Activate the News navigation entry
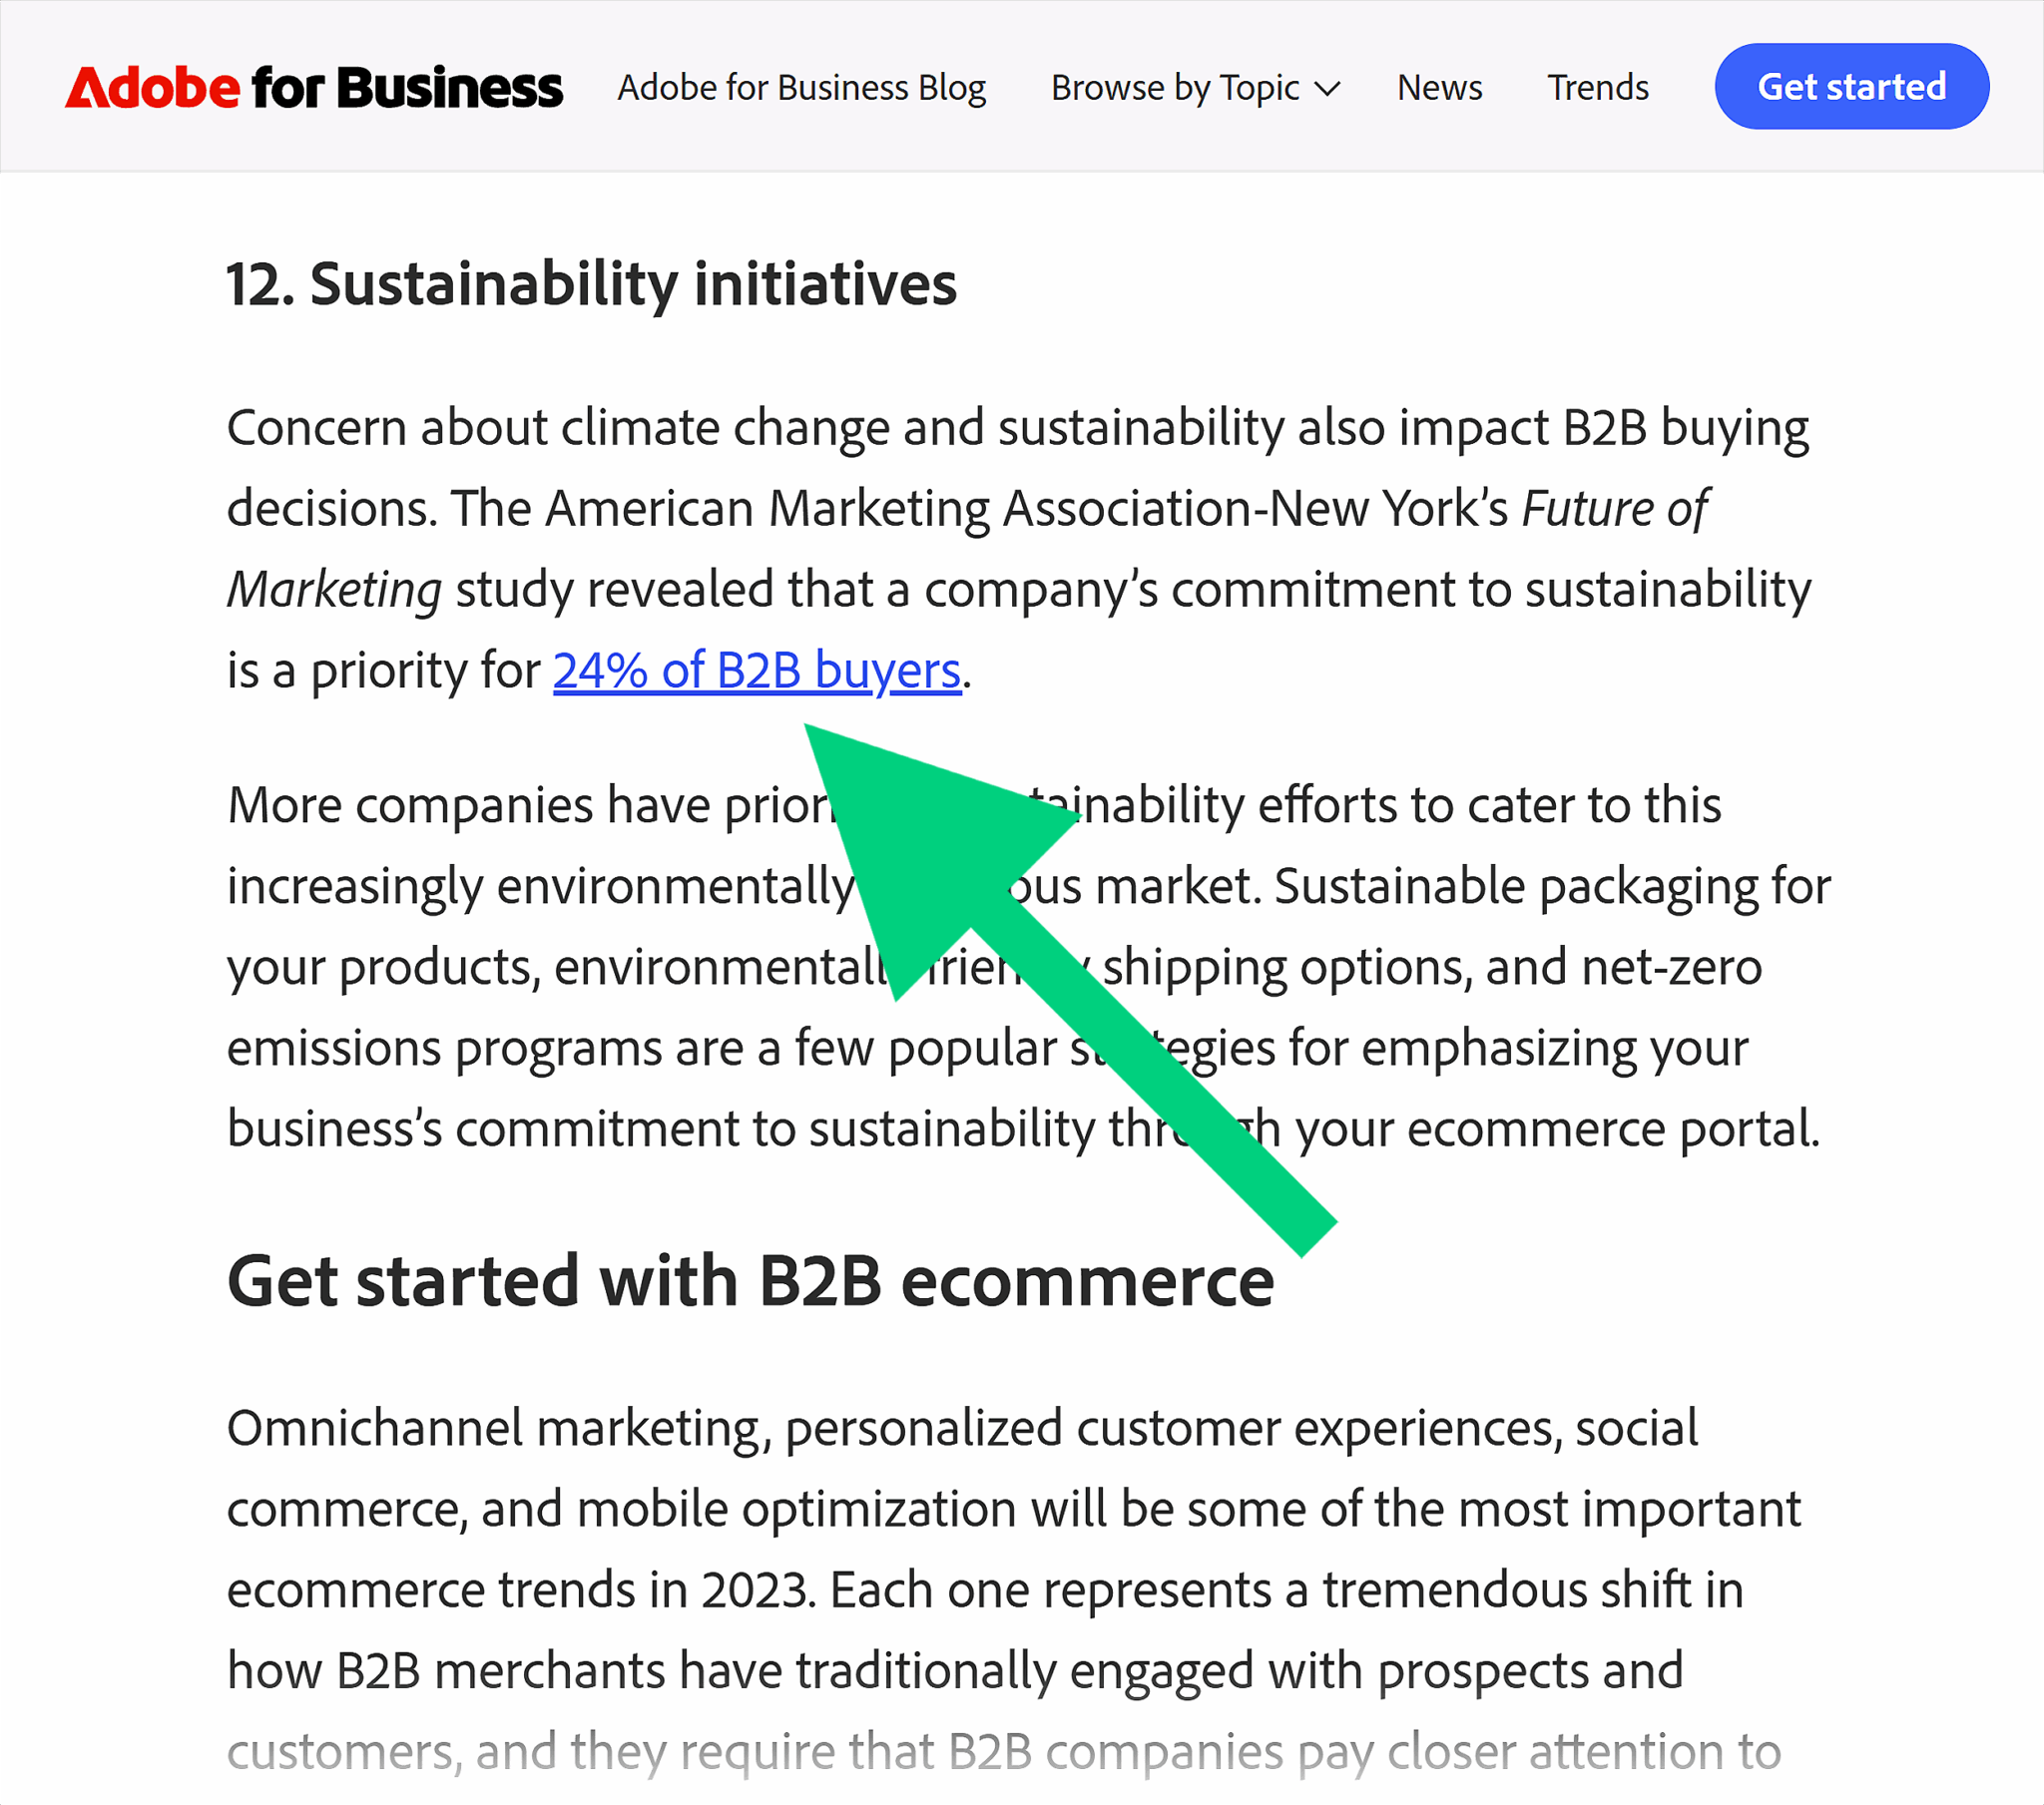Image resolution: width=2044 pixels, height=1805 pixels. 1439,88
